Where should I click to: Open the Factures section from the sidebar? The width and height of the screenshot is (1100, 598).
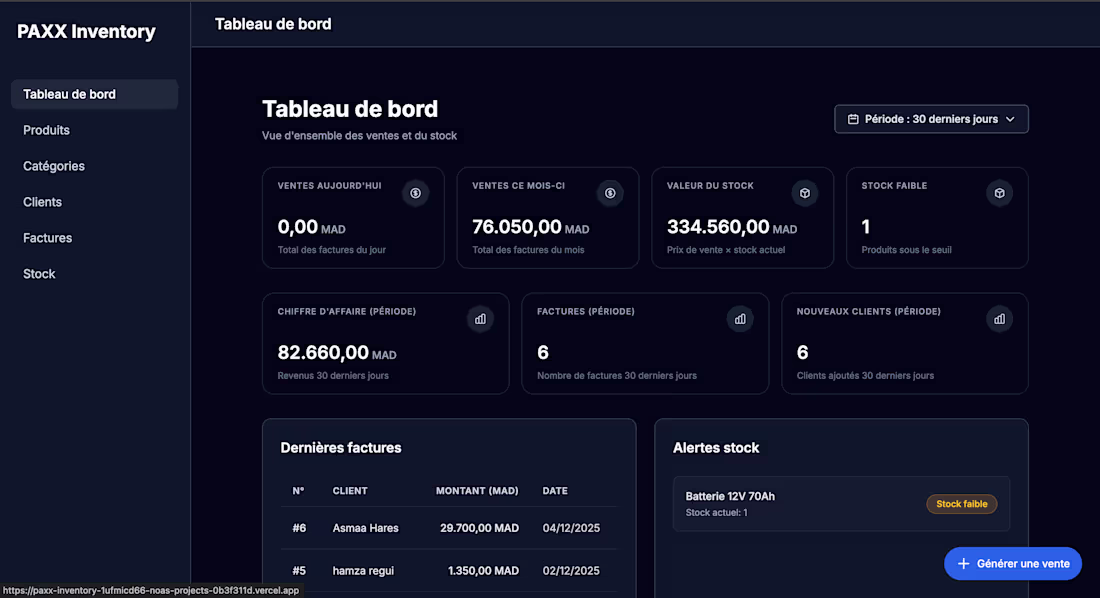(x=46, y=237)
